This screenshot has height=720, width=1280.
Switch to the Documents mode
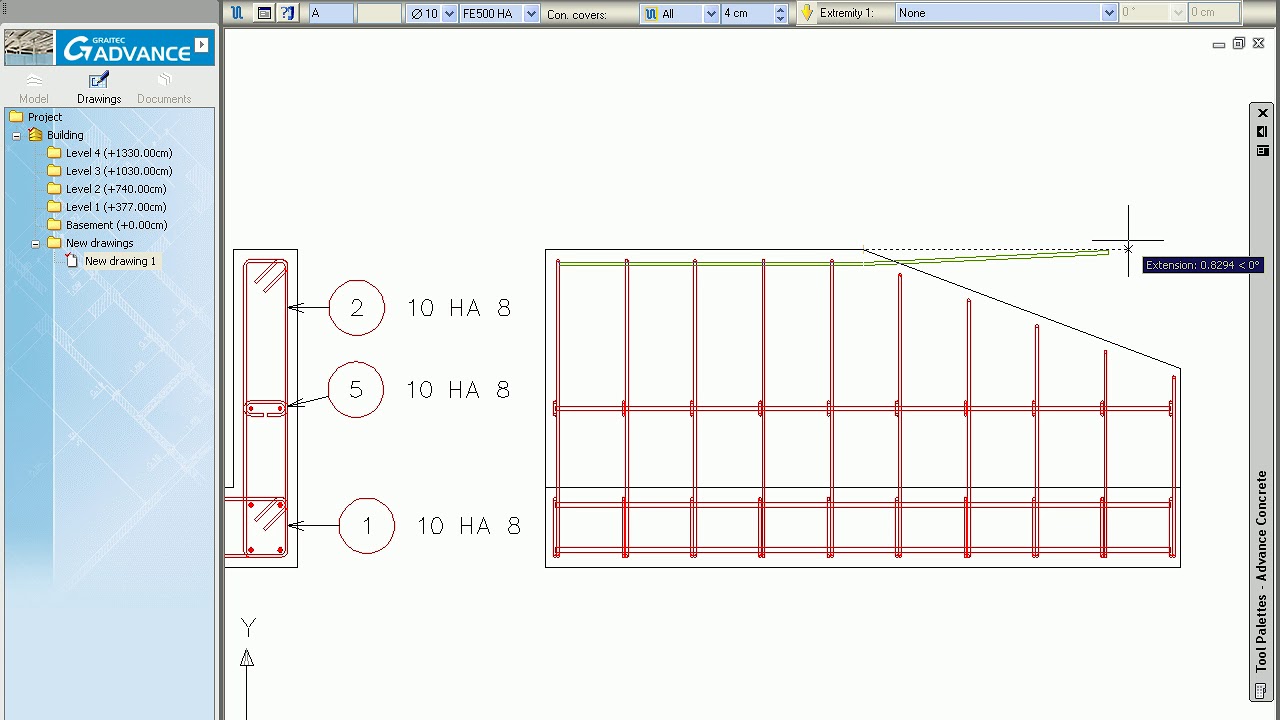[164, 88]
